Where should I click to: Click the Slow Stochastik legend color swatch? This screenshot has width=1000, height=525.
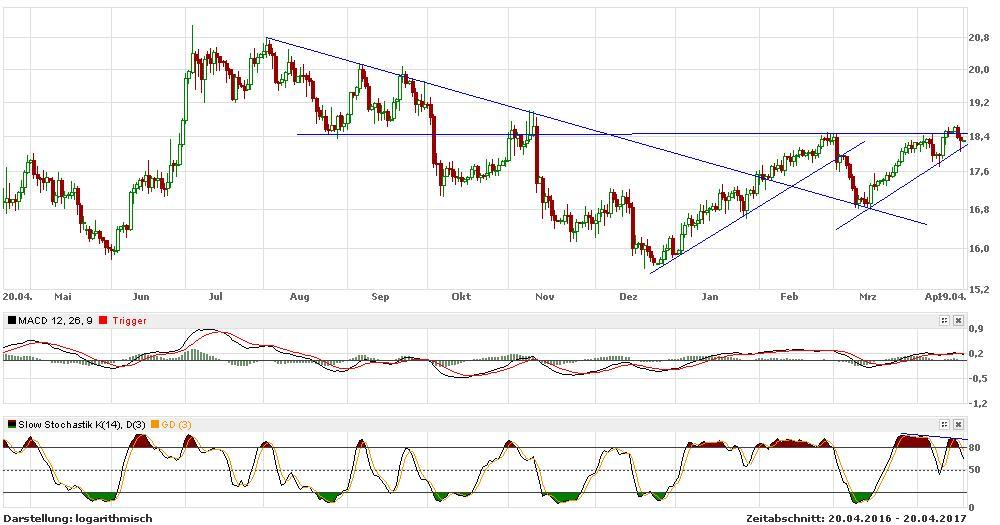tap(11, 425)
